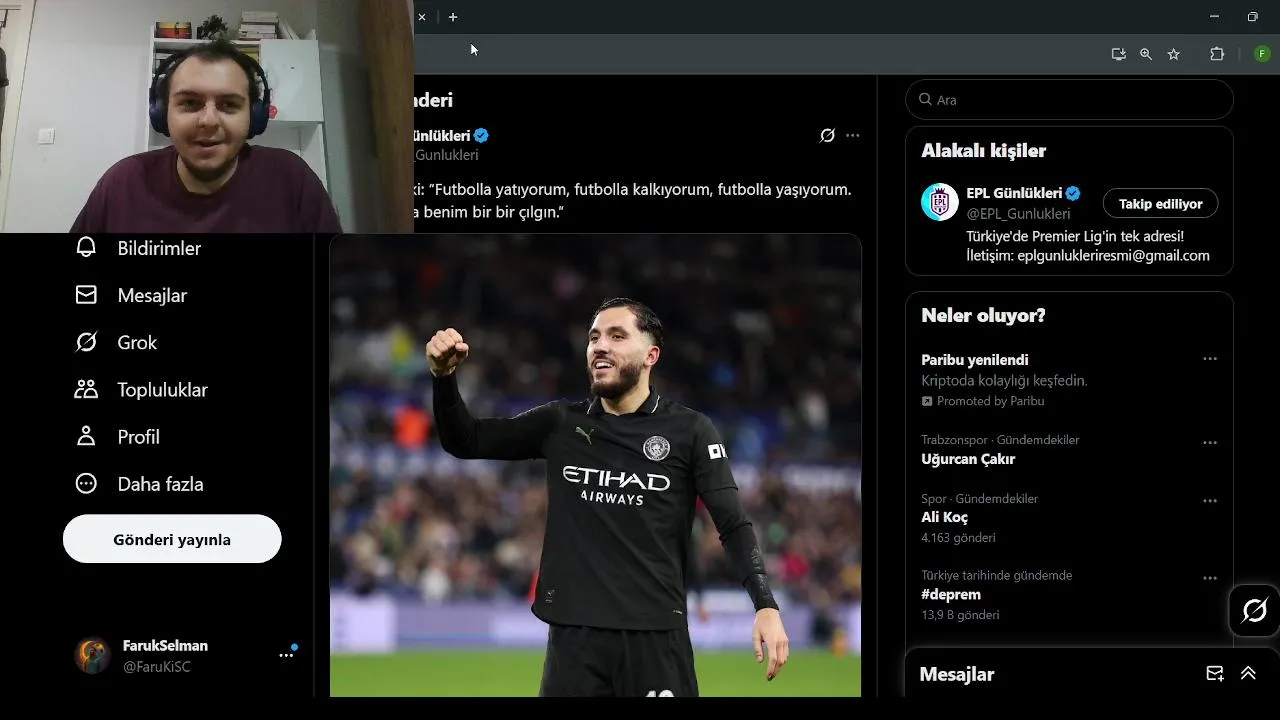Open Topluluklar communities page
Image resolution: width=1280 pixels, height=720 pixels.
tap(142, 389)
